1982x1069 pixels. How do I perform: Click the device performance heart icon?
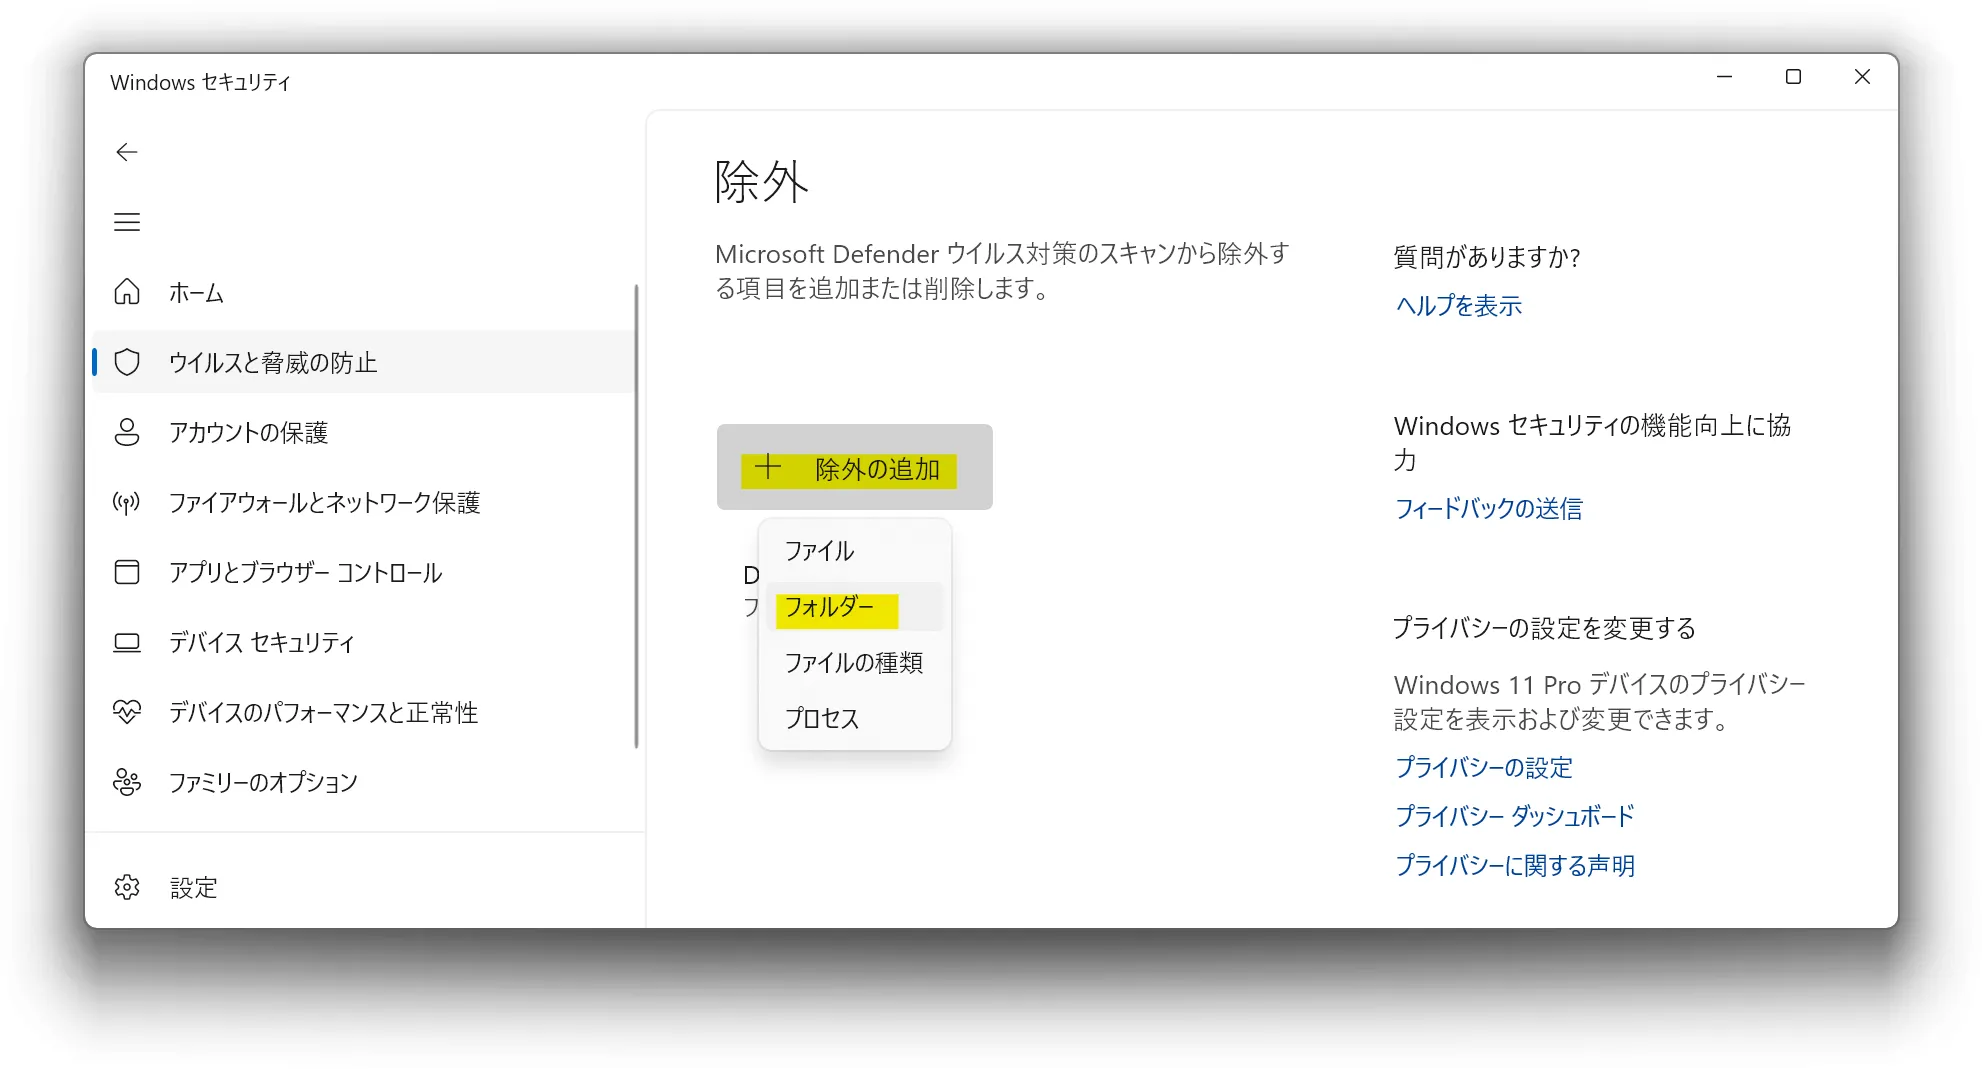pyautogui.click(x=127, y=712)
